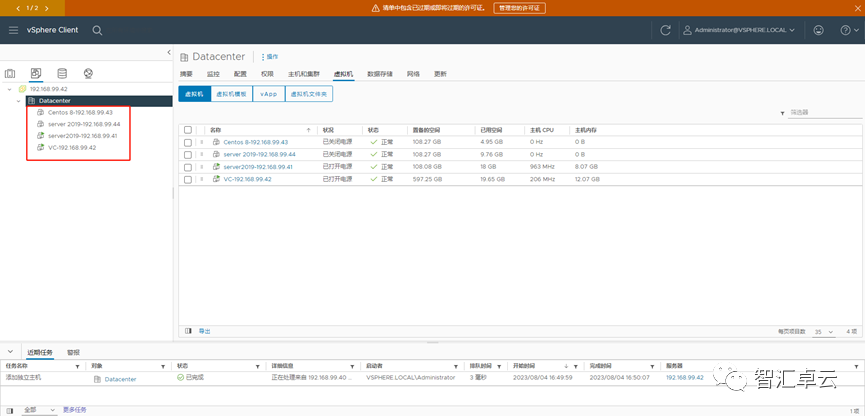
Task: Collapse the Datacenter tree node
Action: pos(19,101)
